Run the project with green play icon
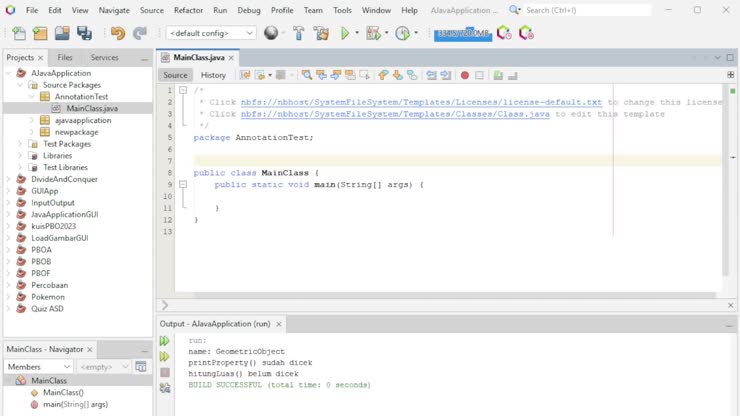 345,33
